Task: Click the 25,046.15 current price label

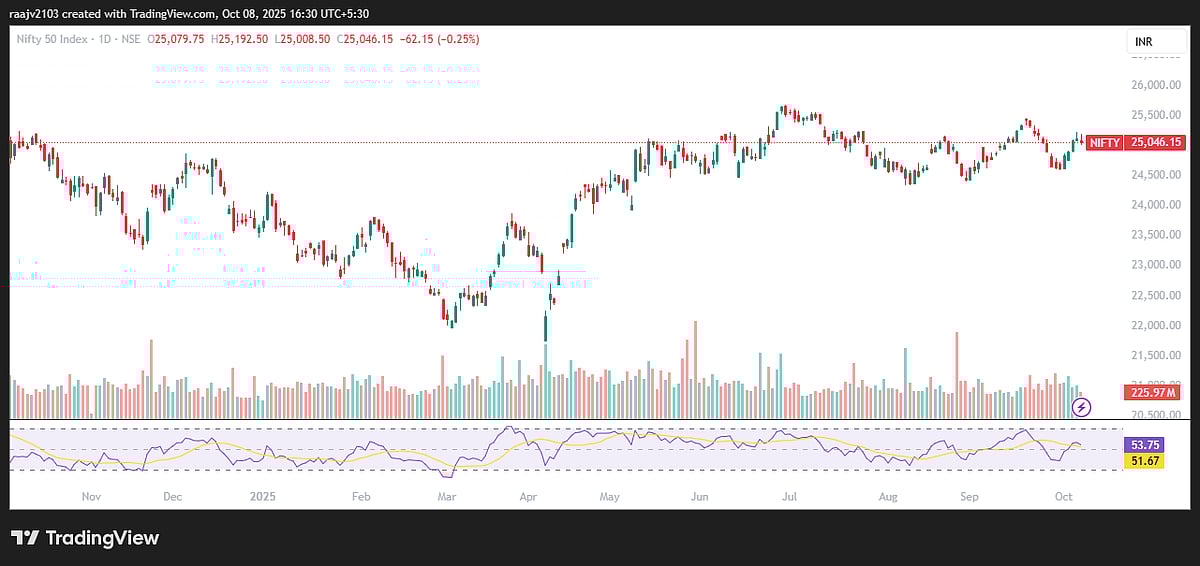Action: (x=1155, y=143)
